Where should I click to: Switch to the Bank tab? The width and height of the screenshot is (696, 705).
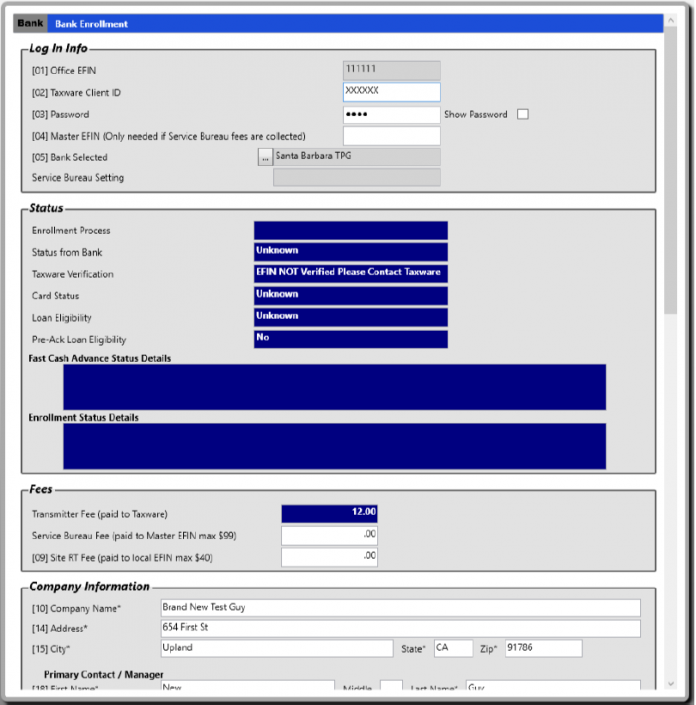pyautogui.click(x=30, y=23)
